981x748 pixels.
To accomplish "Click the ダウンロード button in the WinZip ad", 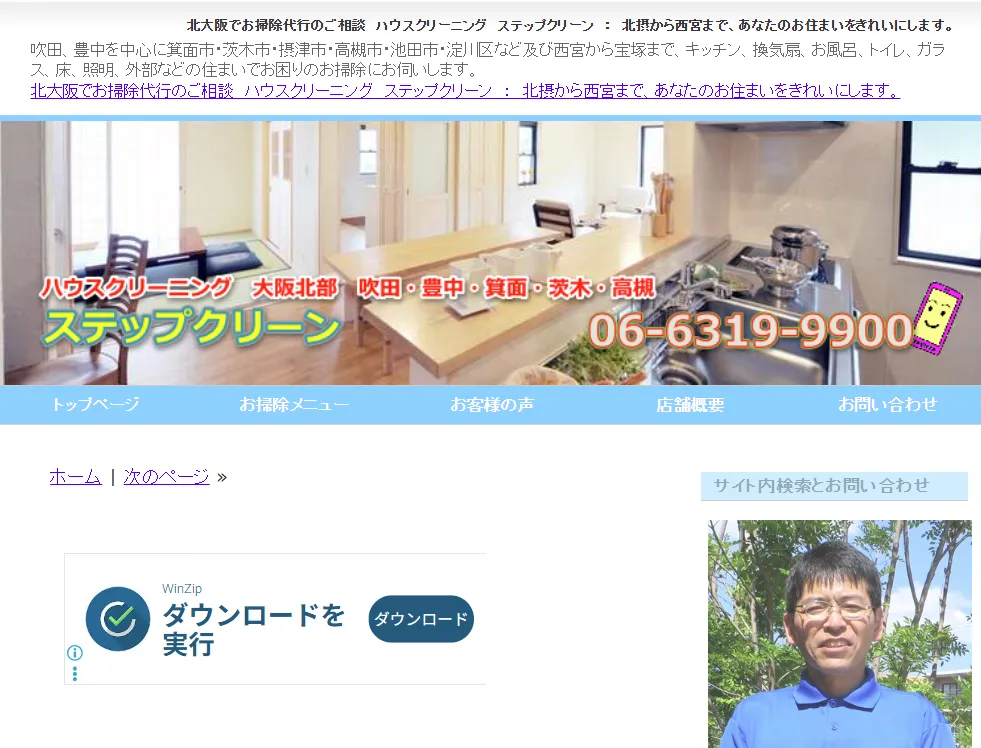I will point(421,619).
